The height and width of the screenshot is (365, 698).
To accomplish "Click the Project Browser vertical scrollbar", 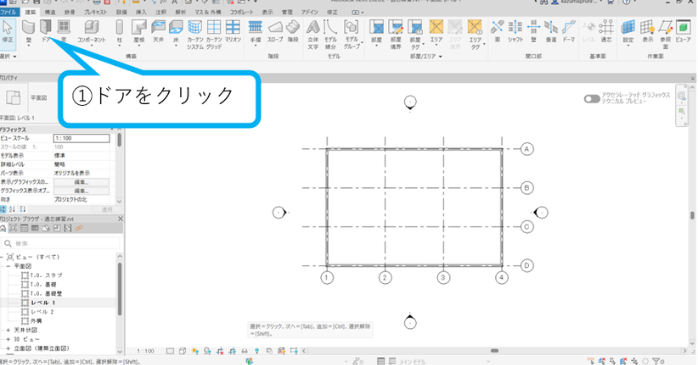I will [x=119, y=289].
